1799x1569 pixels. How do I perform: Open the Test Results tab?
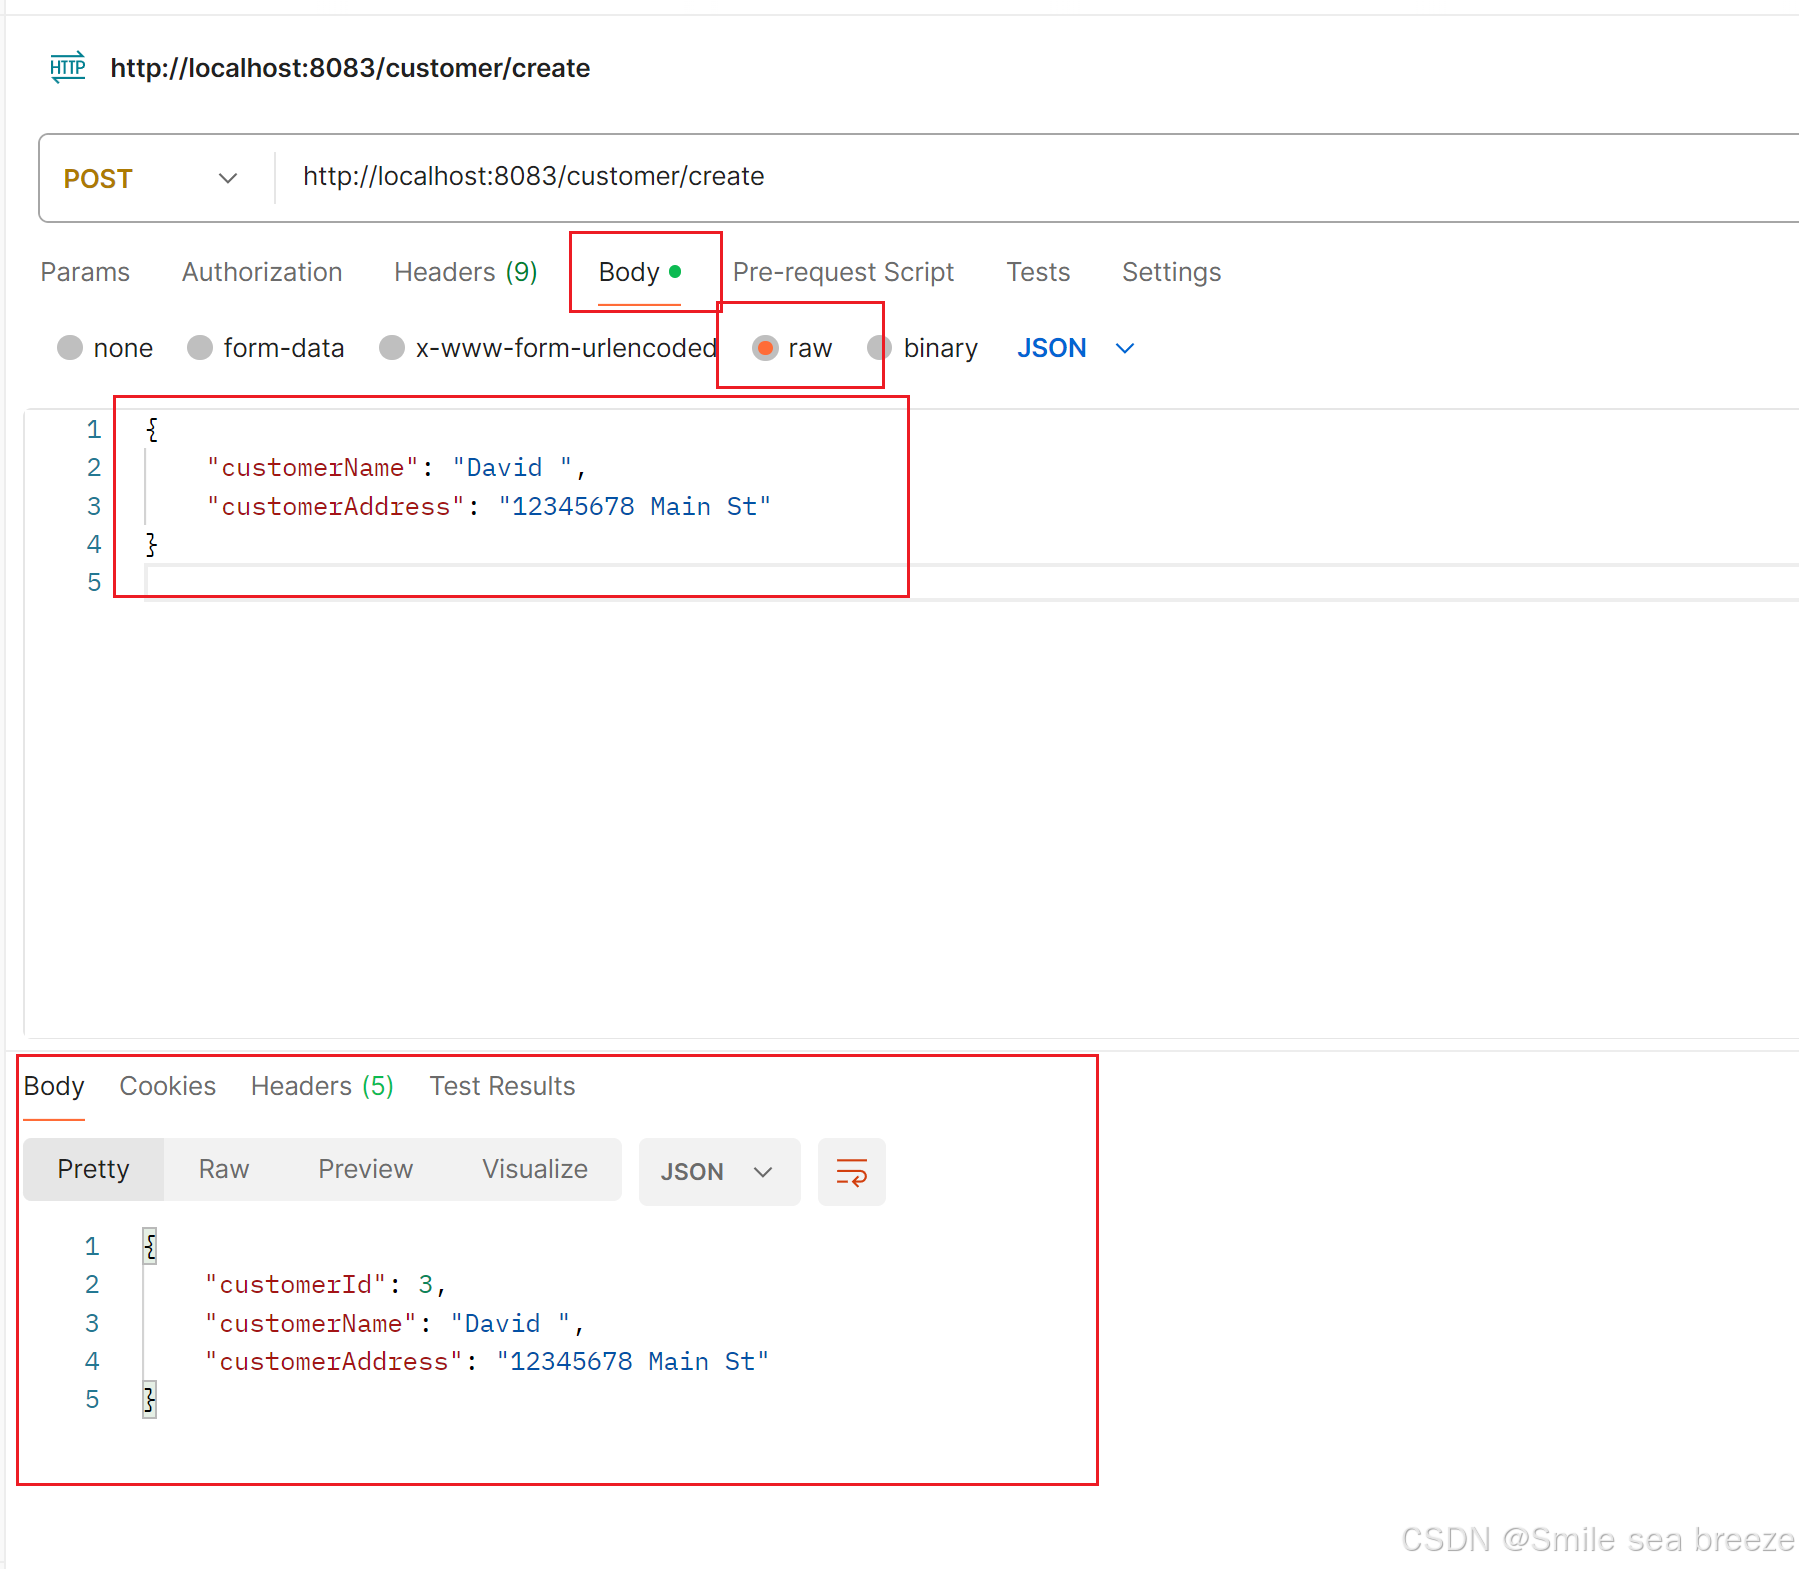coord(502,1086)
